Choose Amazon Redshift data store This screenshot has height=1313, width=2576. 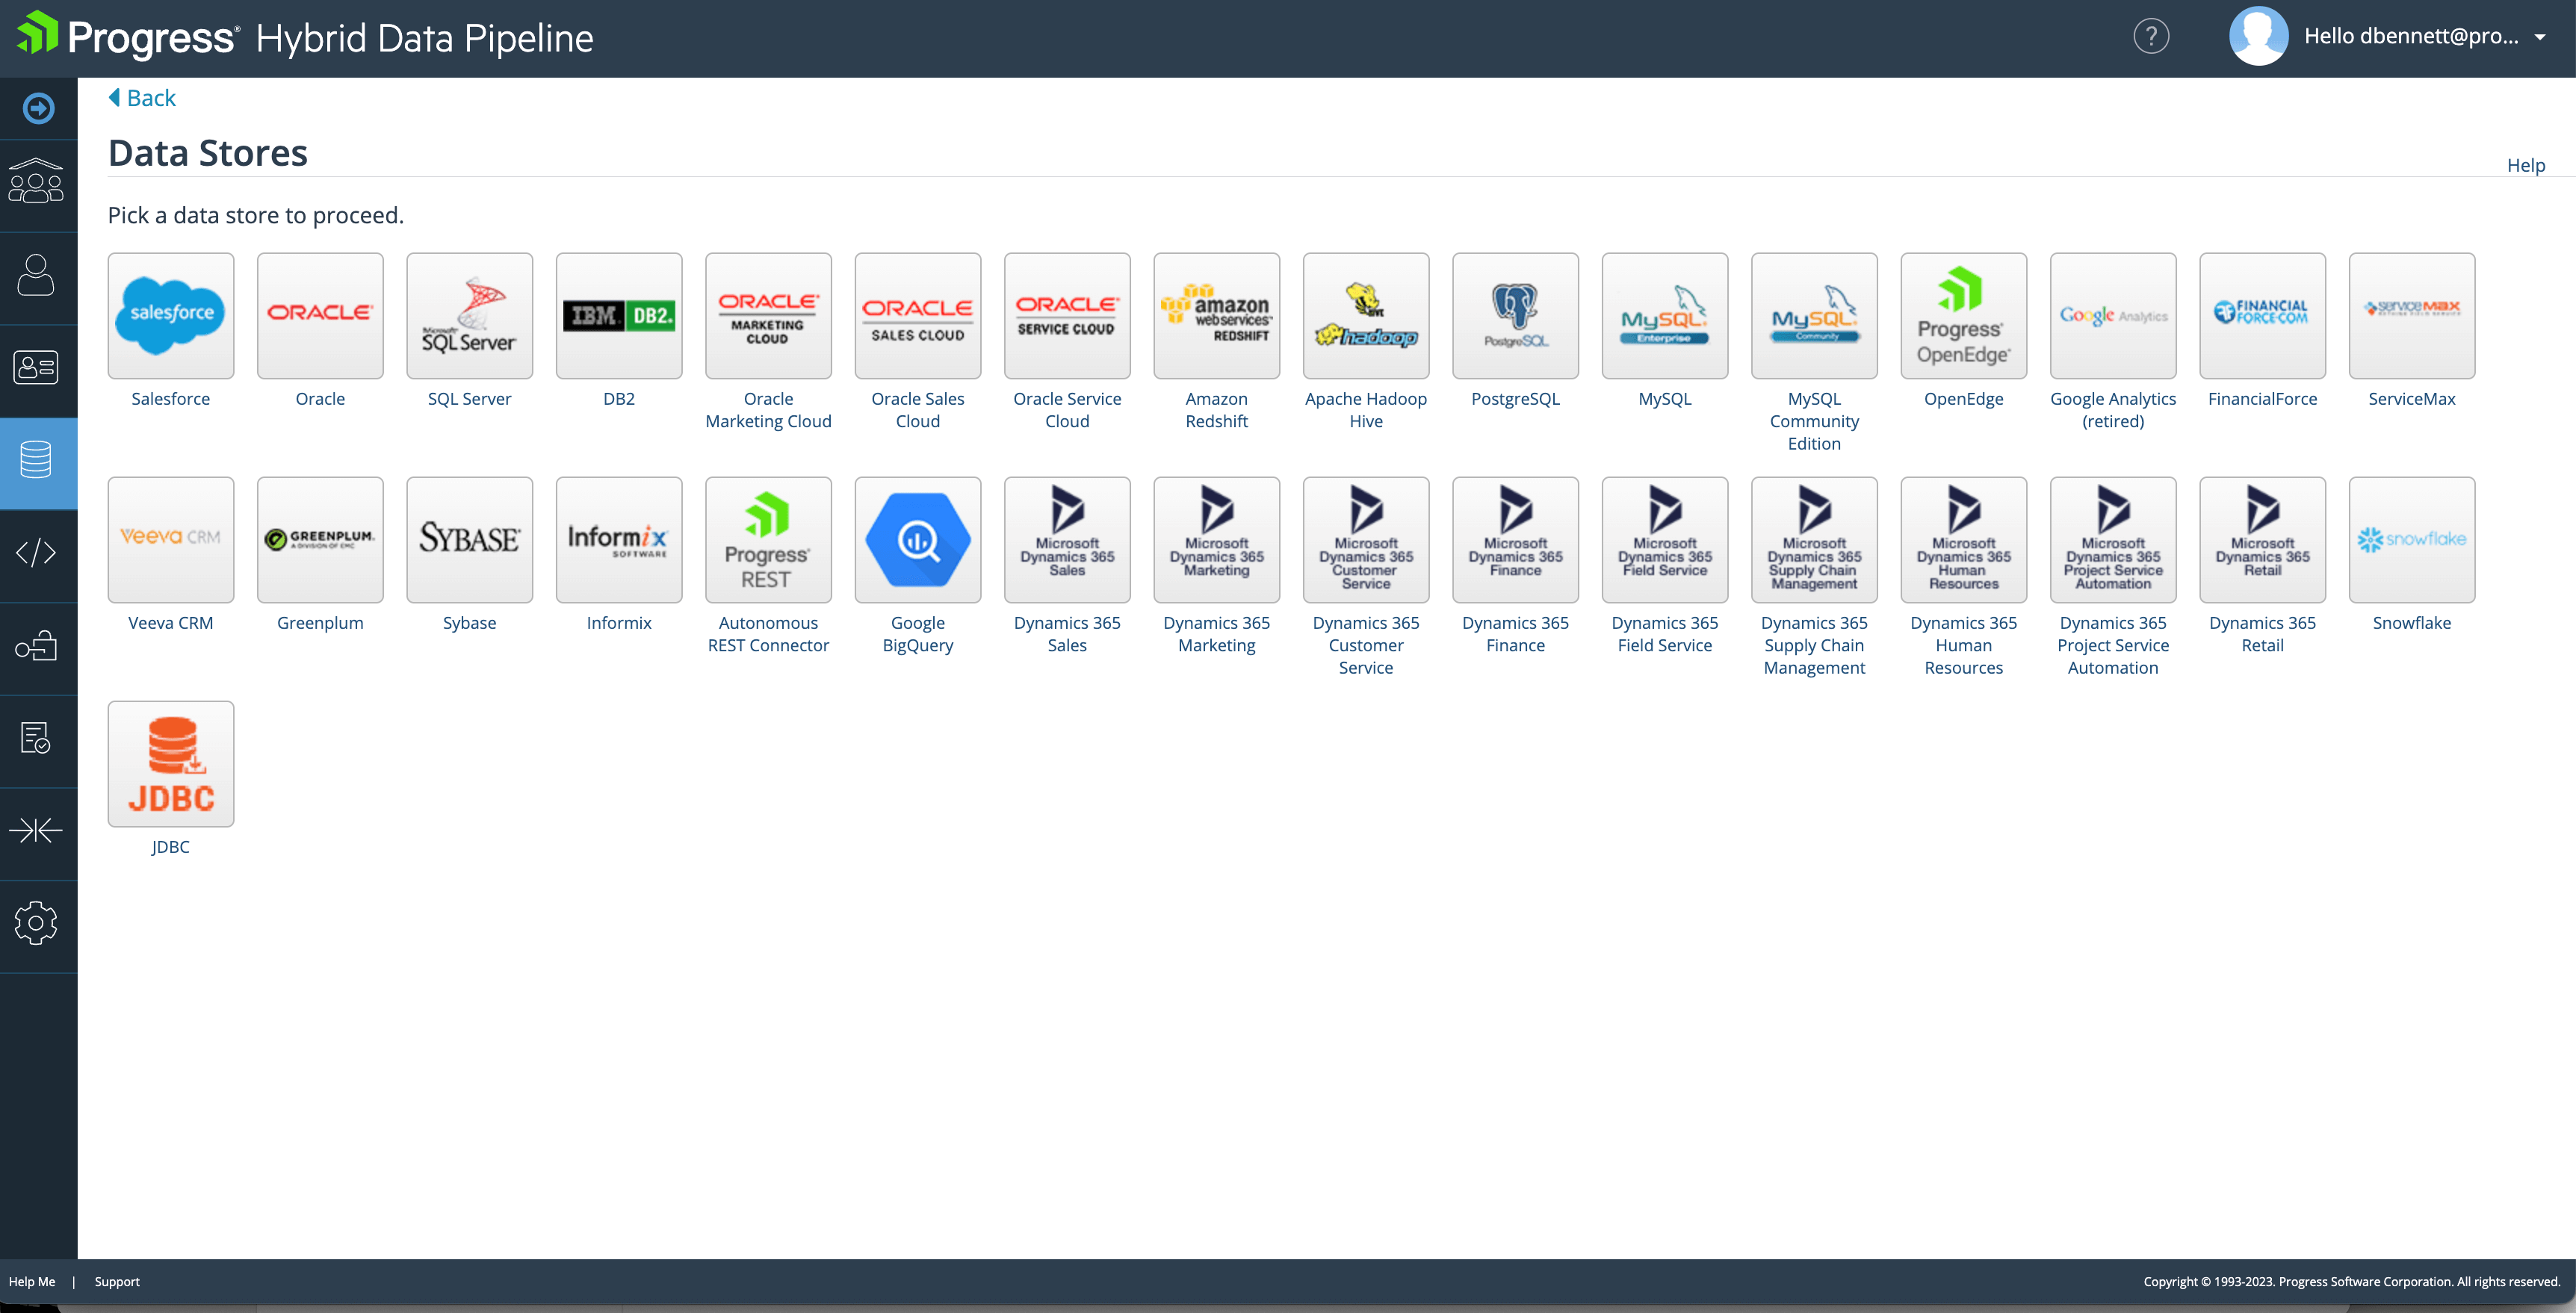tap(1216, 316)
